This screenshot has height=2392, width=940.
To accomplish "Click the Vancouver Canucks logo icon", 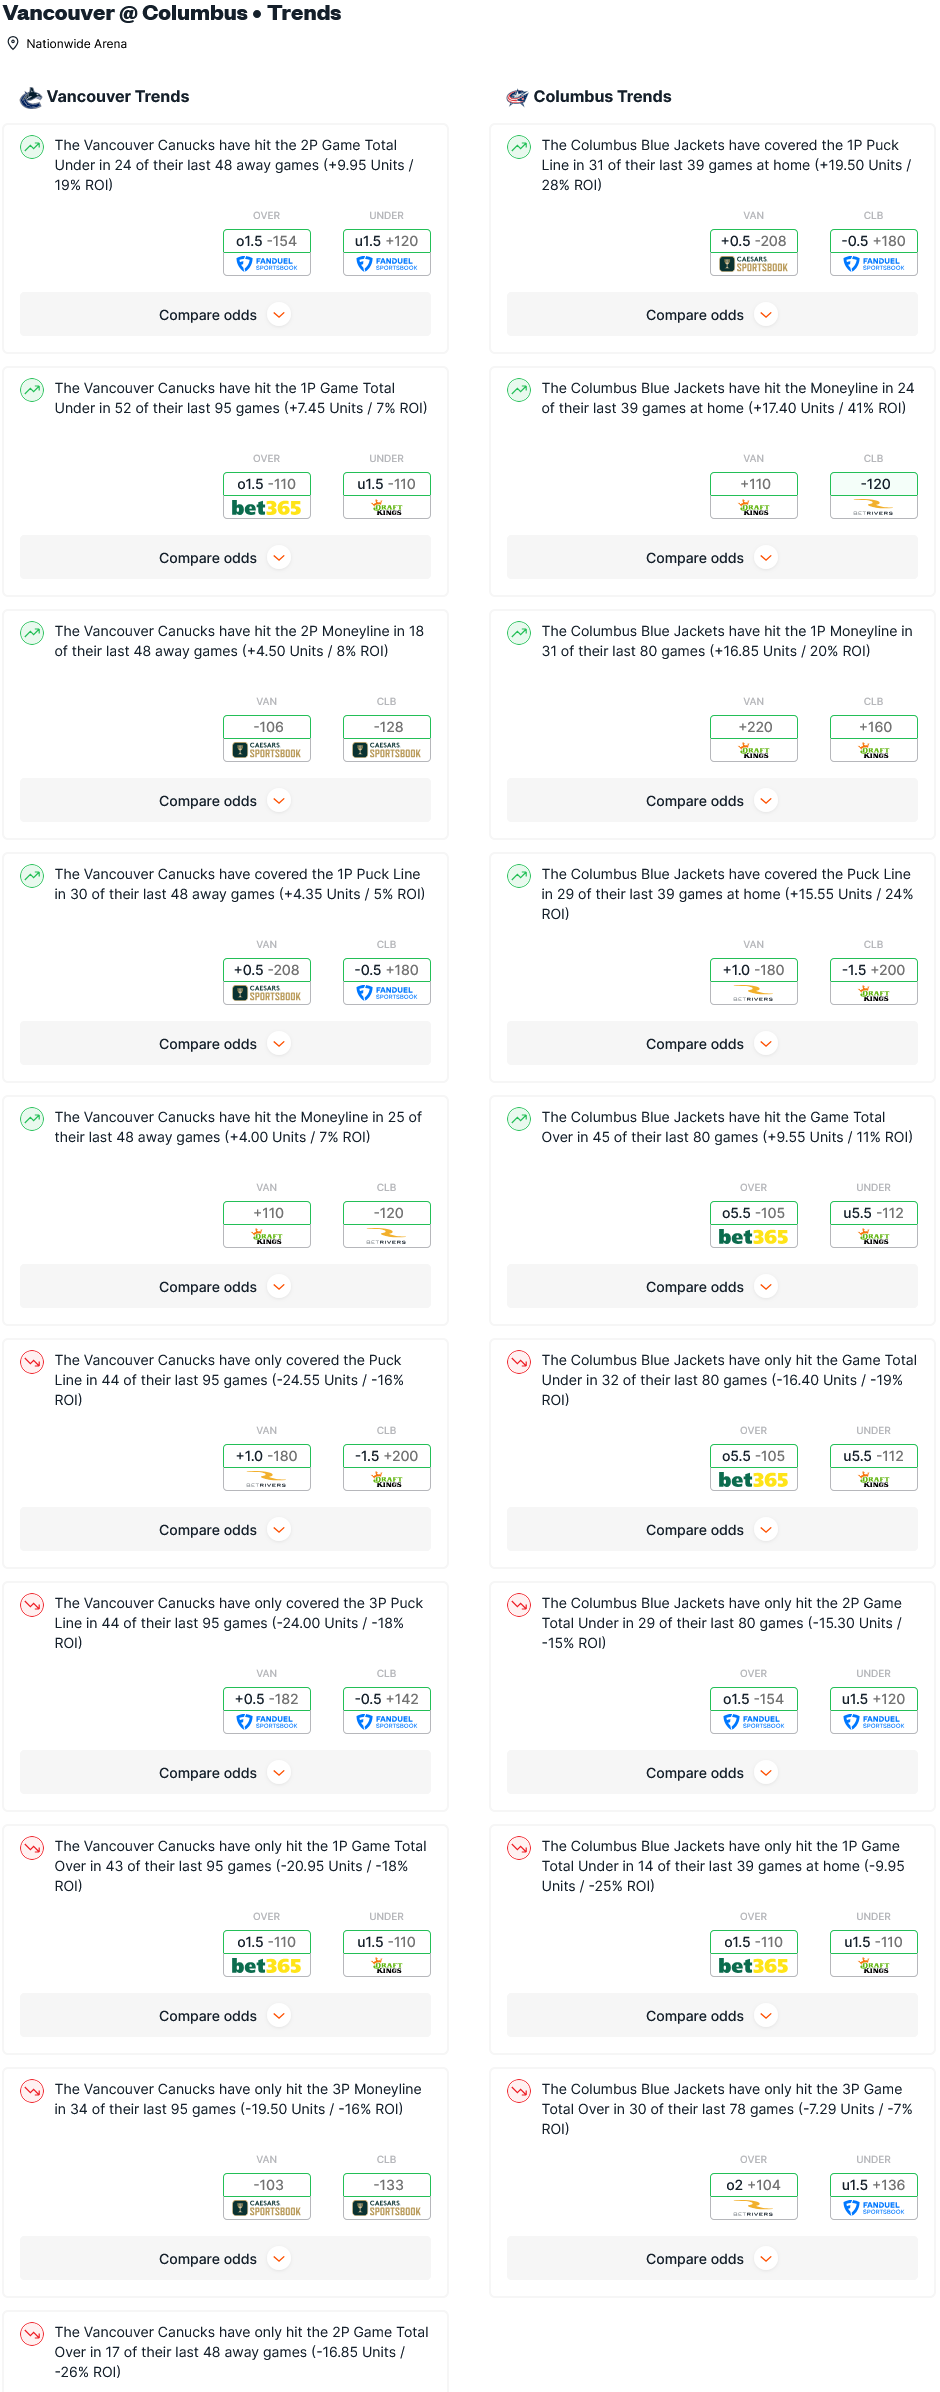I will (x=31, y=97).
